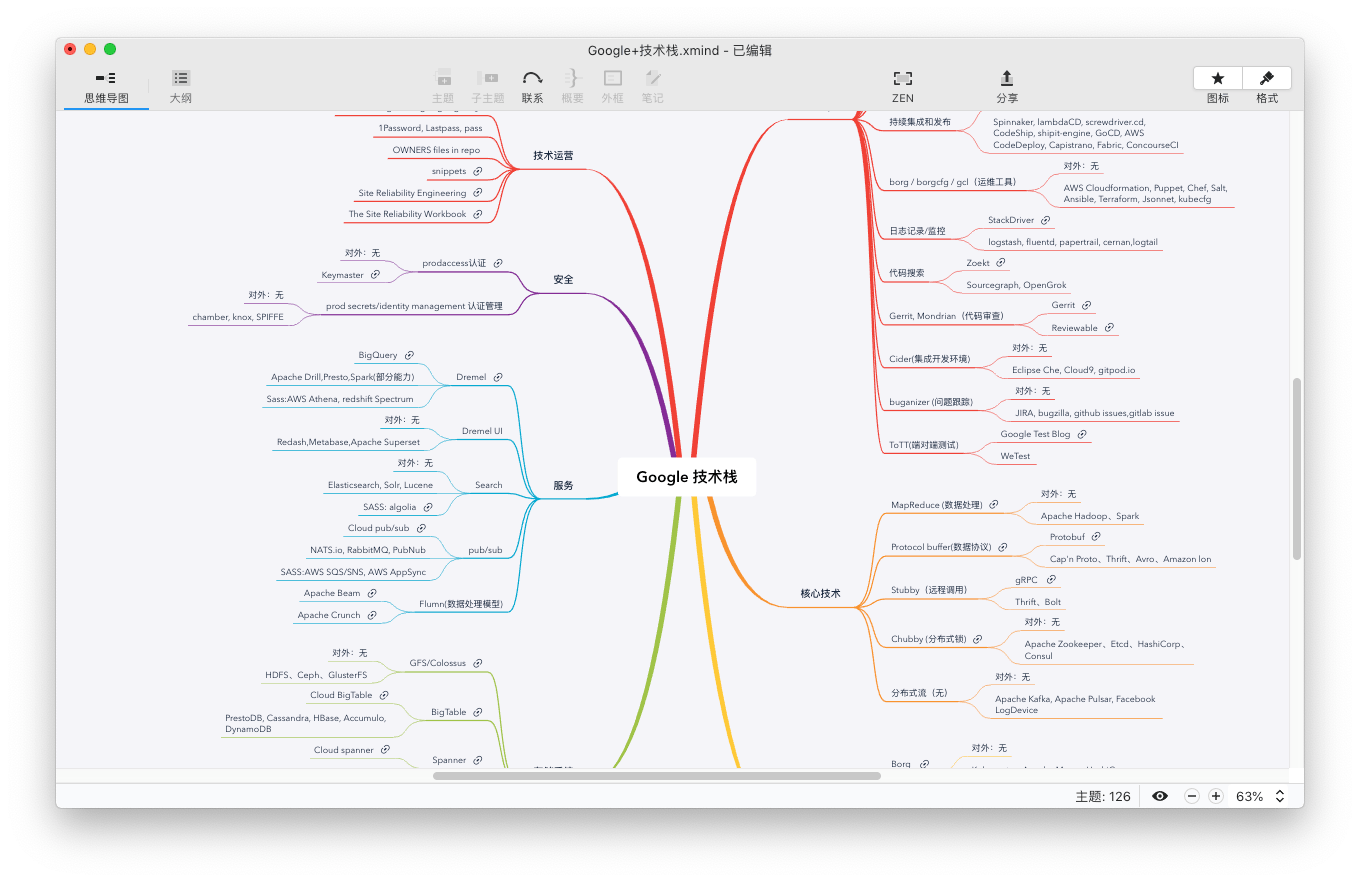
Task: Click the 'Elasticsearch, Solr, Lucene' topic
Action: point(381,485)
